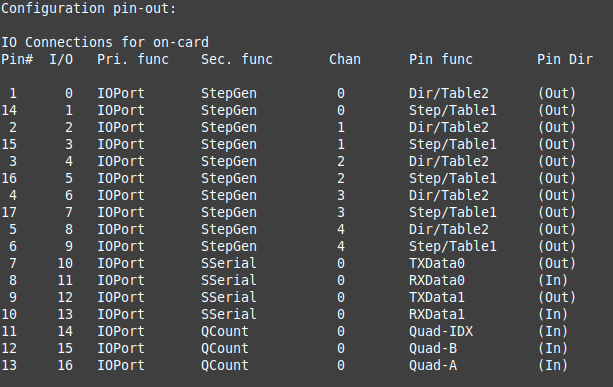This screenshot has height=387, width=613.
Task: Click the 'Quad-A' pin function text
Action: 433,366
